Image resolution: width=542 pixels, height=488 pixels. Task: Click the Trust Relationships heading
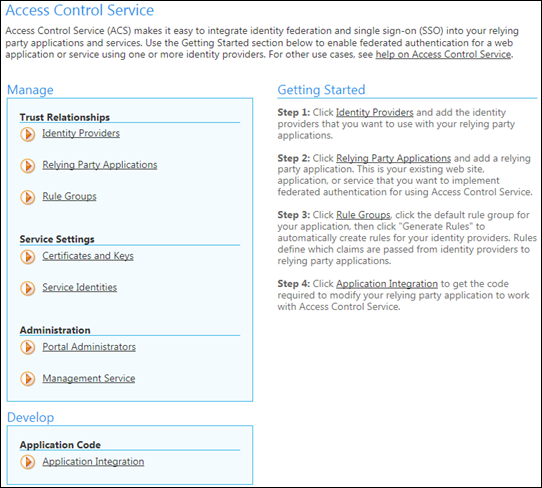[x=65, y=117]
